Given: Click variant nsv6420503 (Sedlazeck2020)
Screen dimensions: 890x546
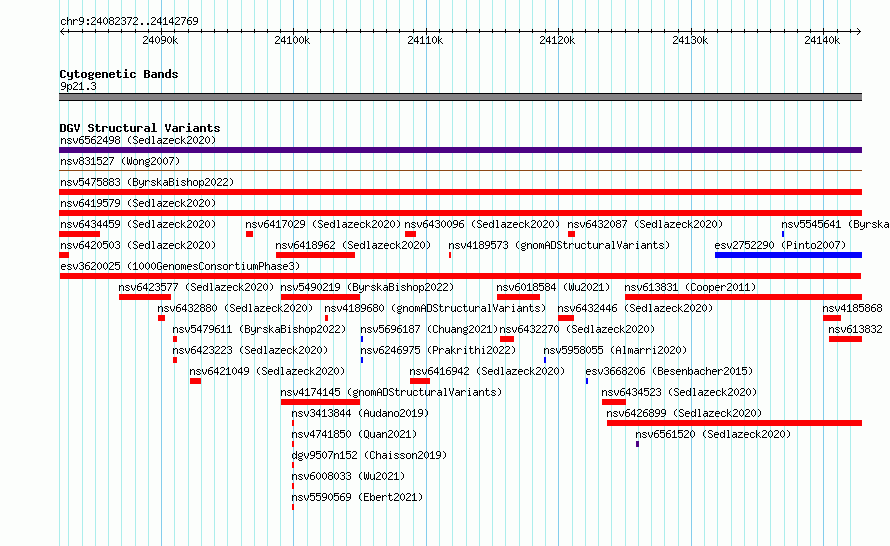Looking at the screenshot, I should click(138, 245).
